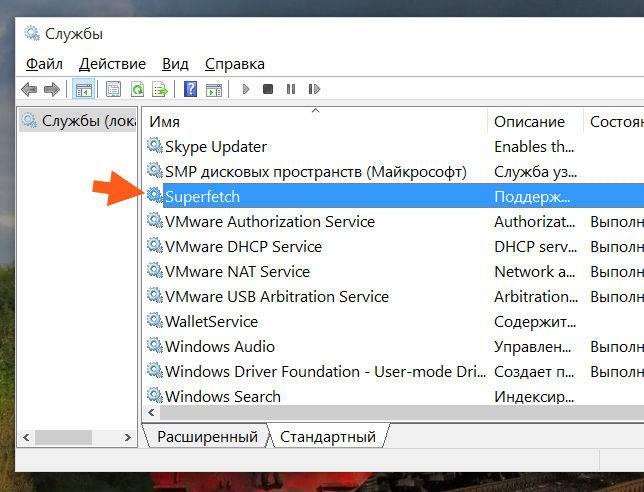This screenshot has width=644, height=492.
Task: Toggle the show/hide action pane icon
Action: (x=214, y=89)
